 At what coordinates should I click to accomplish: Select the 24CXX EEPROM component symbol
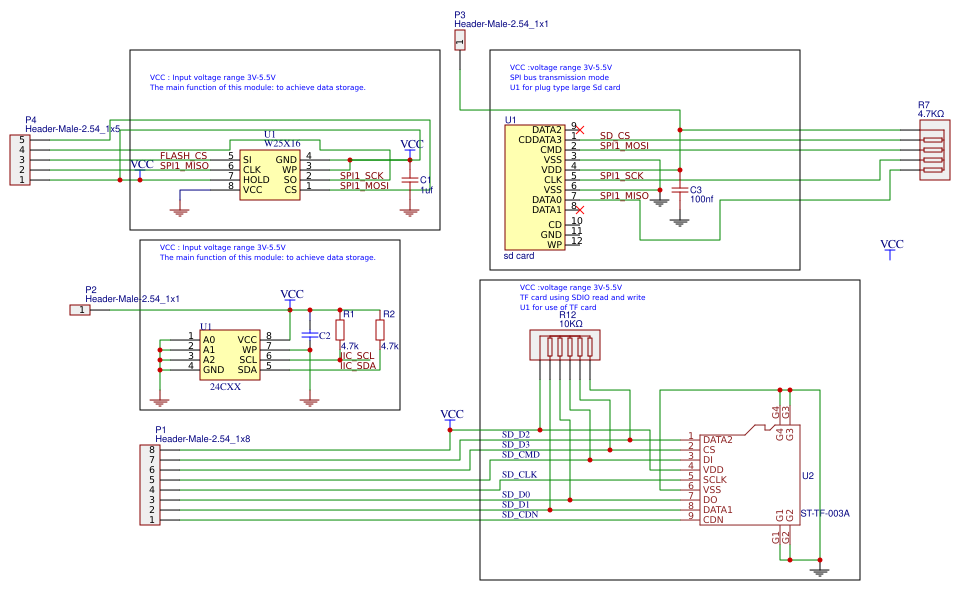click(x=232, y=356)
